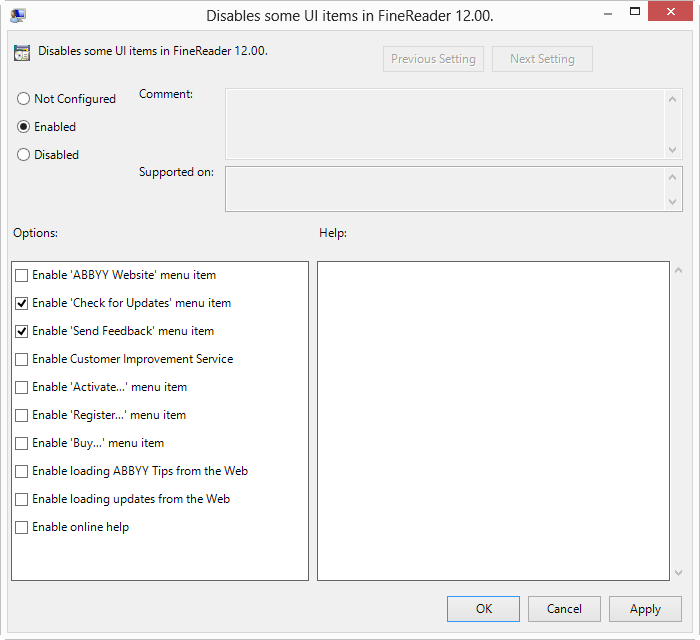Tick Enable 'Register...' menu item checkbox

[21, 416]
